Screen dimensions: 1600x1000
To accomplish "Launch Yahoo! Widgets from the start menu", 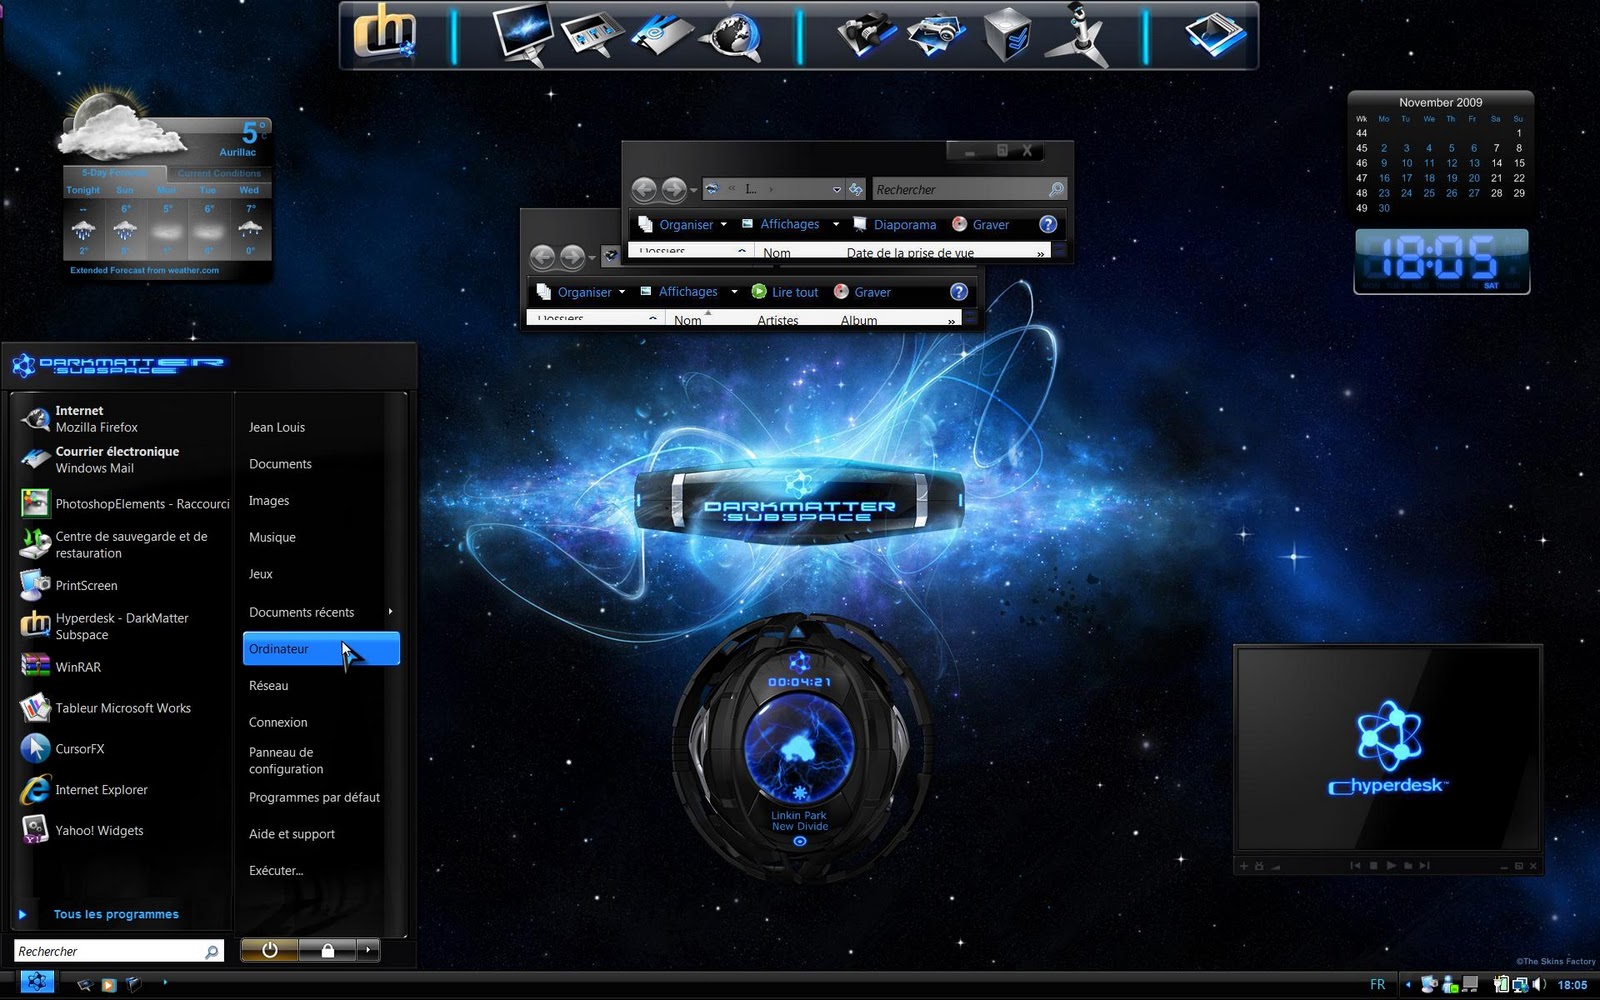I will click(122, 830).
